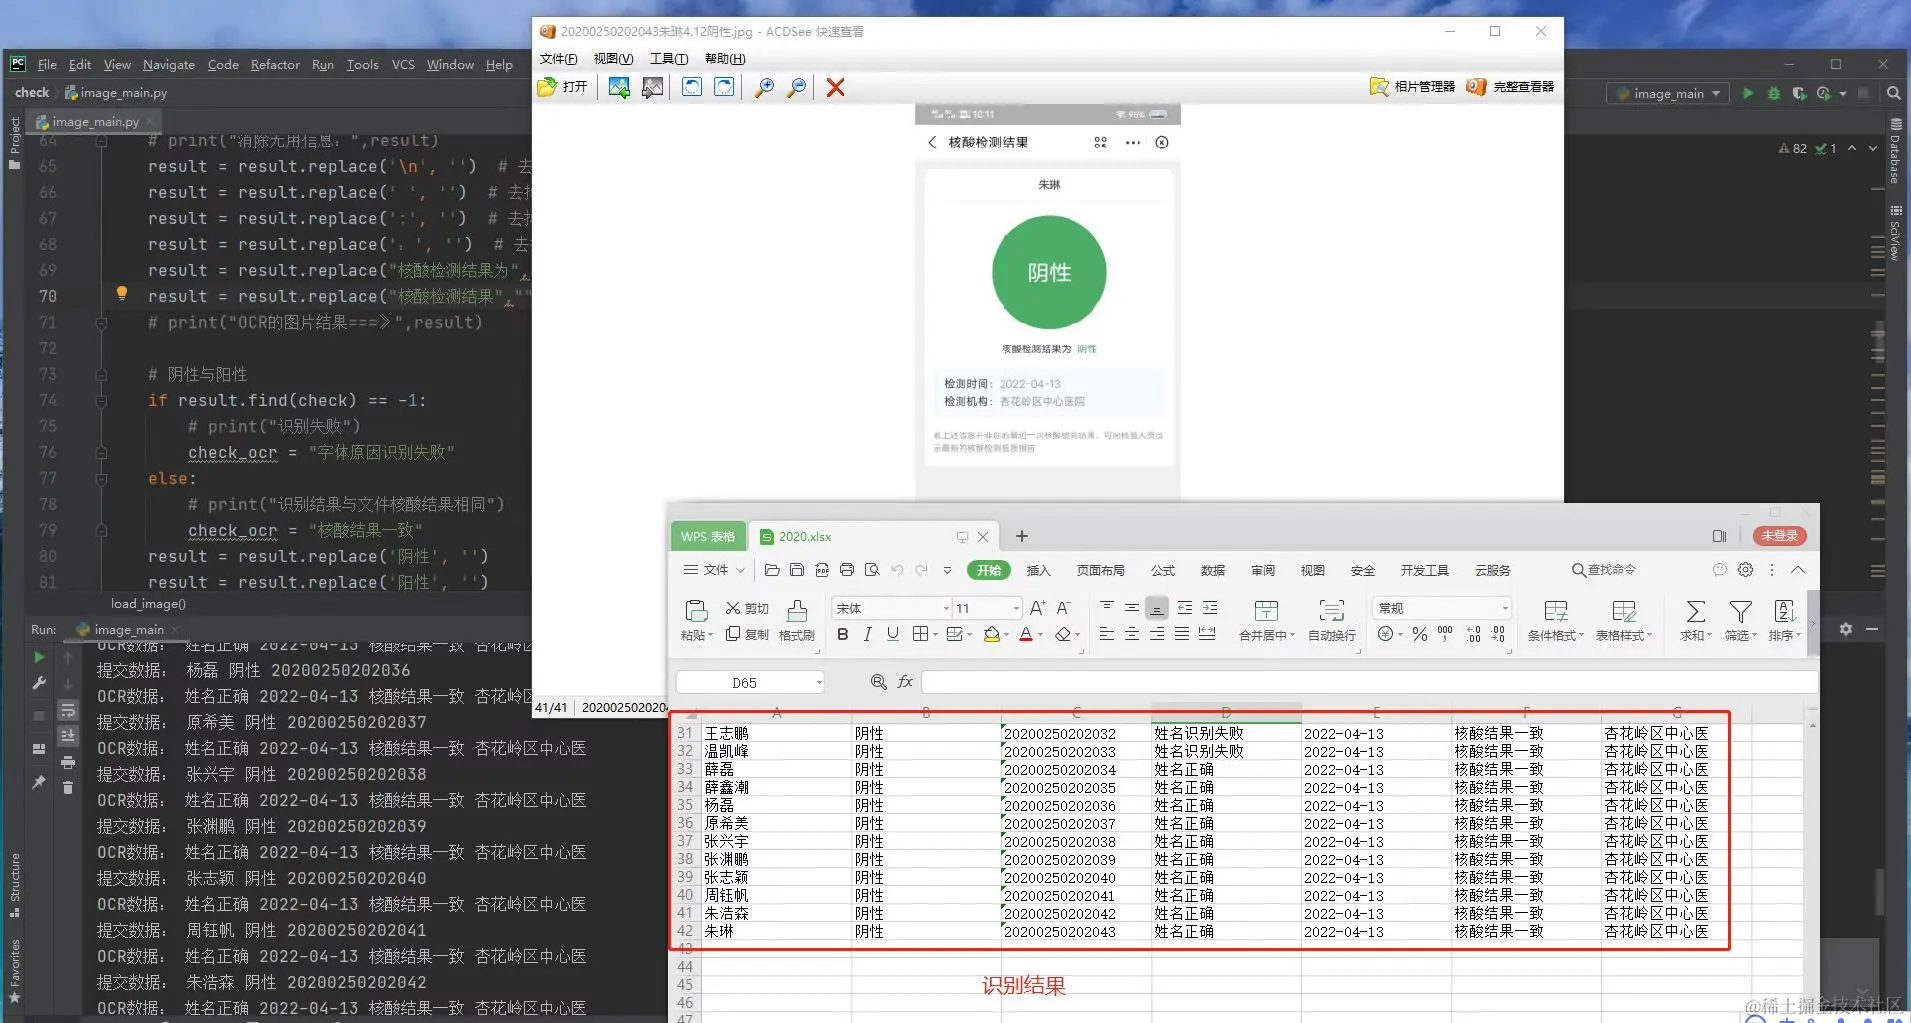Click the 未登录 login button in WPS

click(x=1780, y=536)
